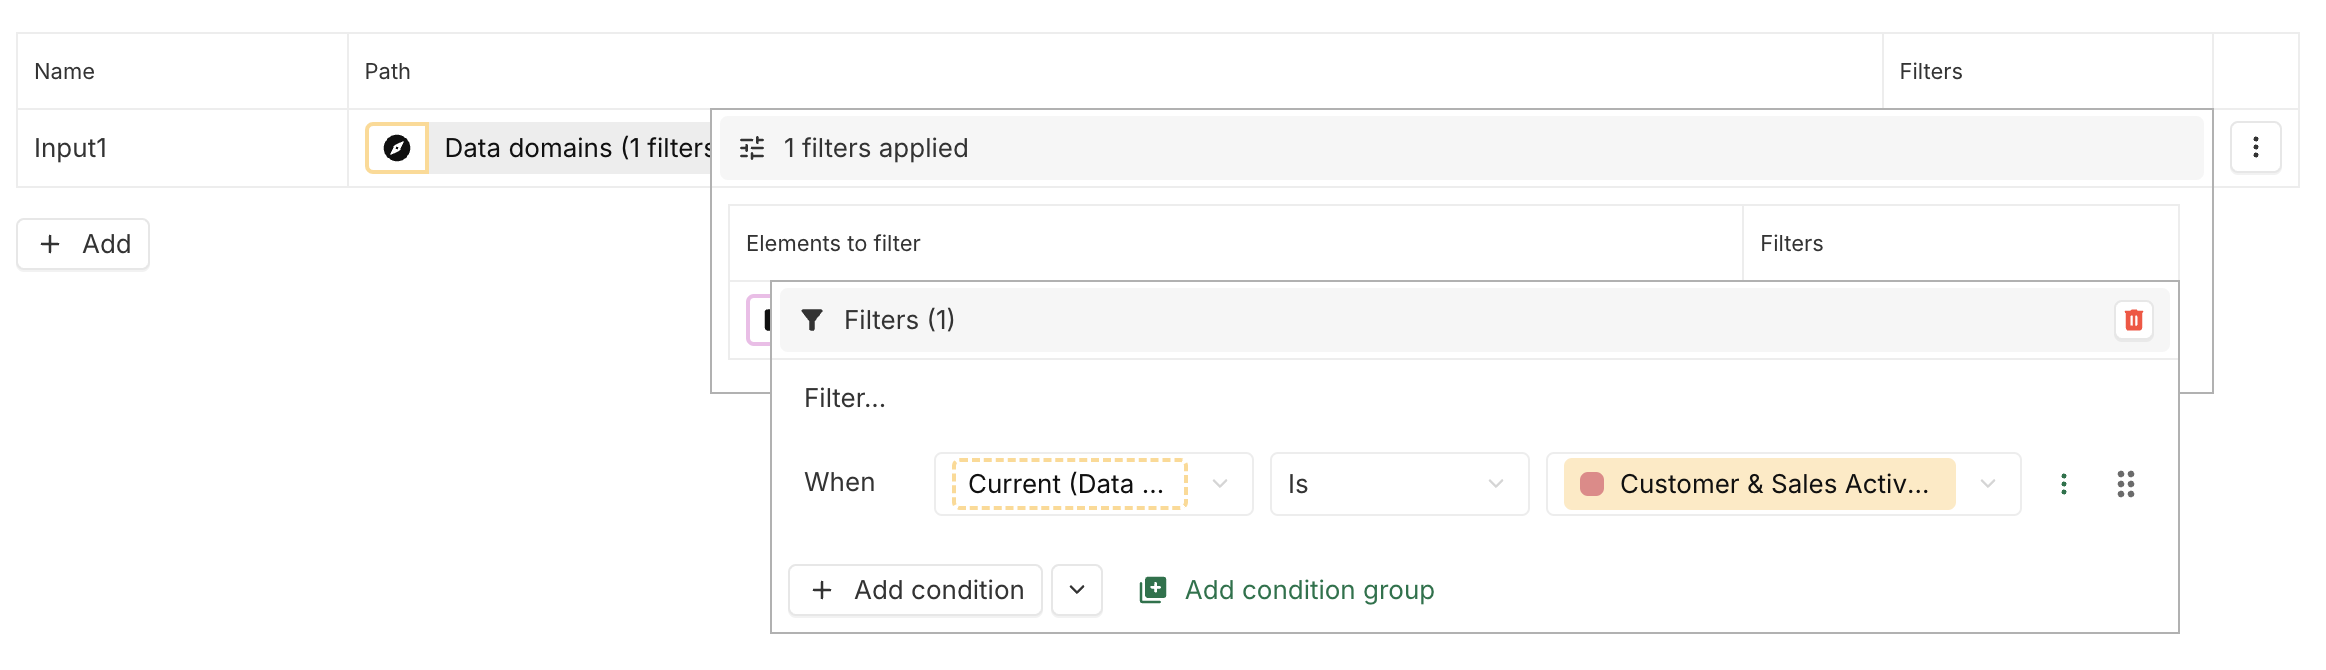
Task: Click the red Customer & Sales color swatch
Action: pos(1592,484)
